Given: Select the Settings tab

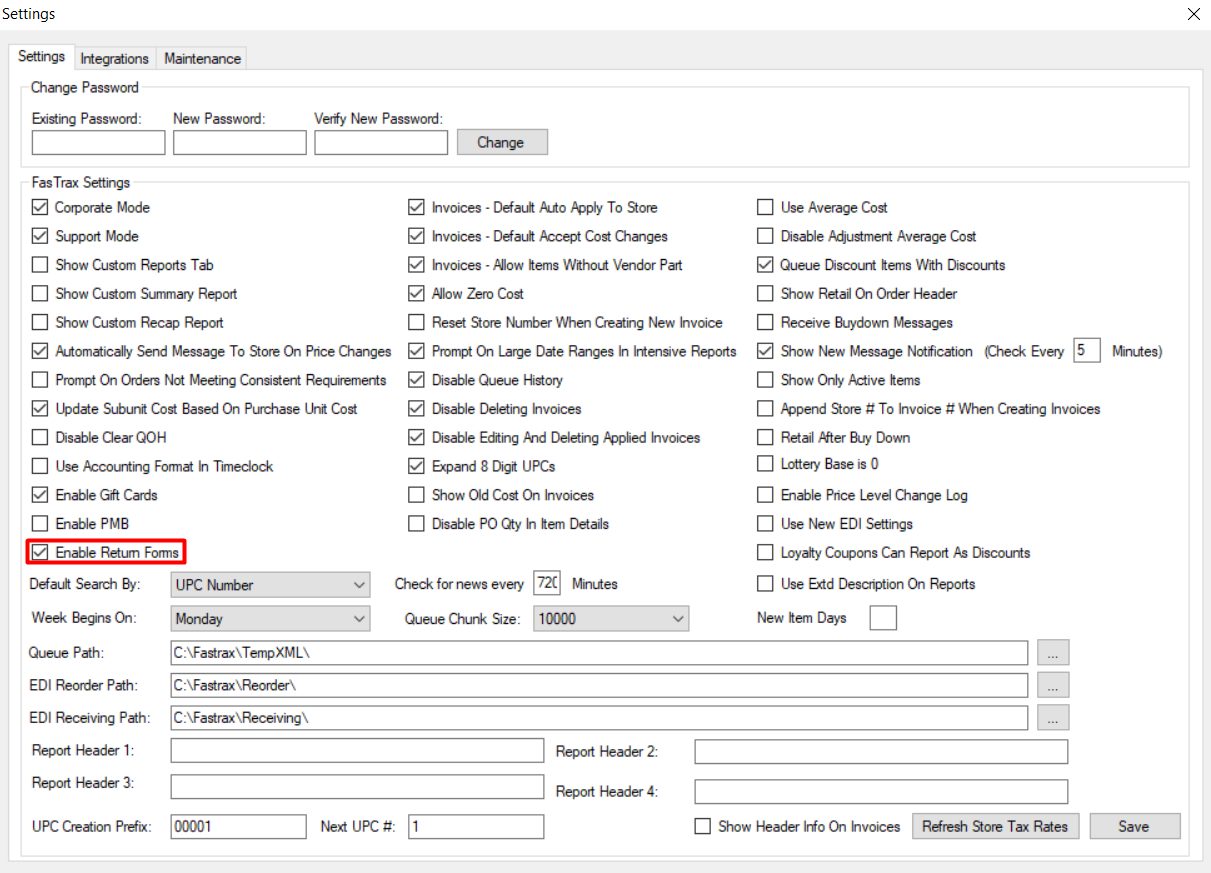Looking at the screenshot, I should tap(42, 57).
